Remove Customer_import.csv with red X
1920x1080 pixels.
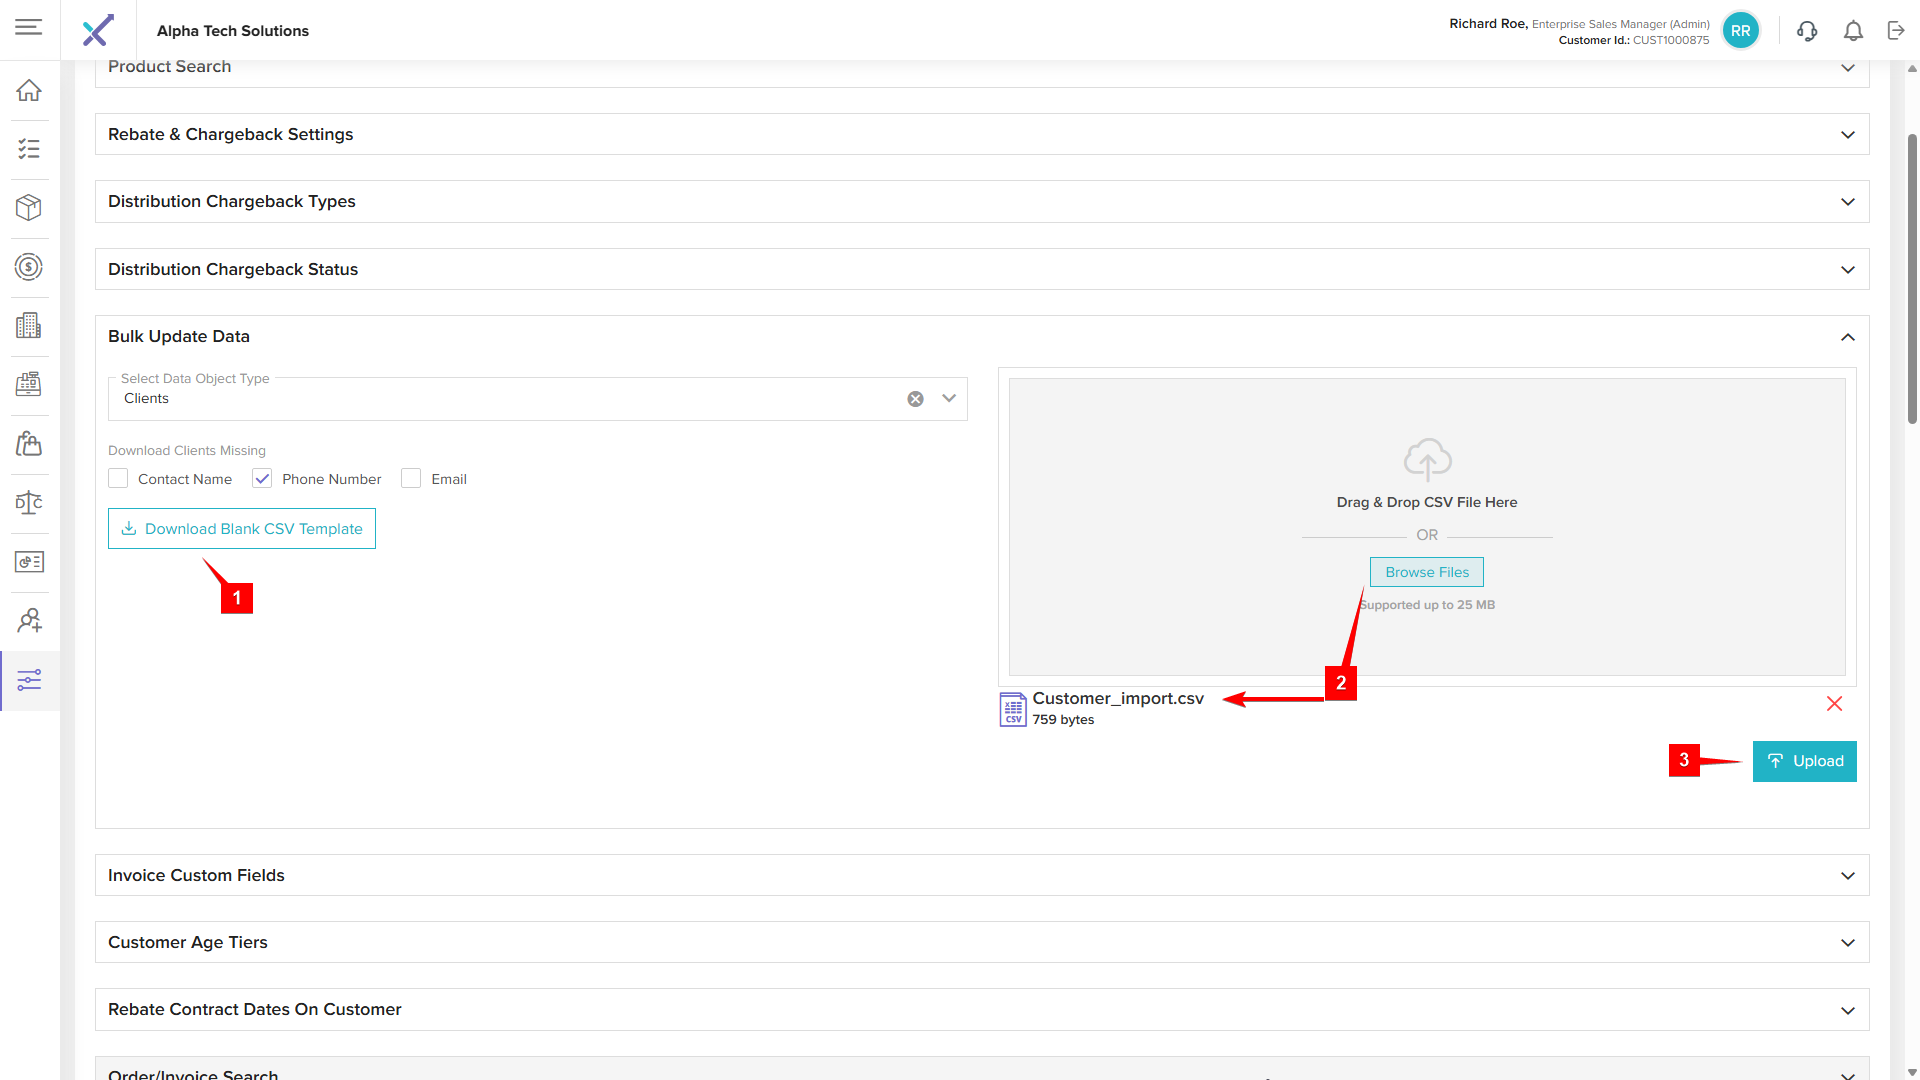point(1834,704)
